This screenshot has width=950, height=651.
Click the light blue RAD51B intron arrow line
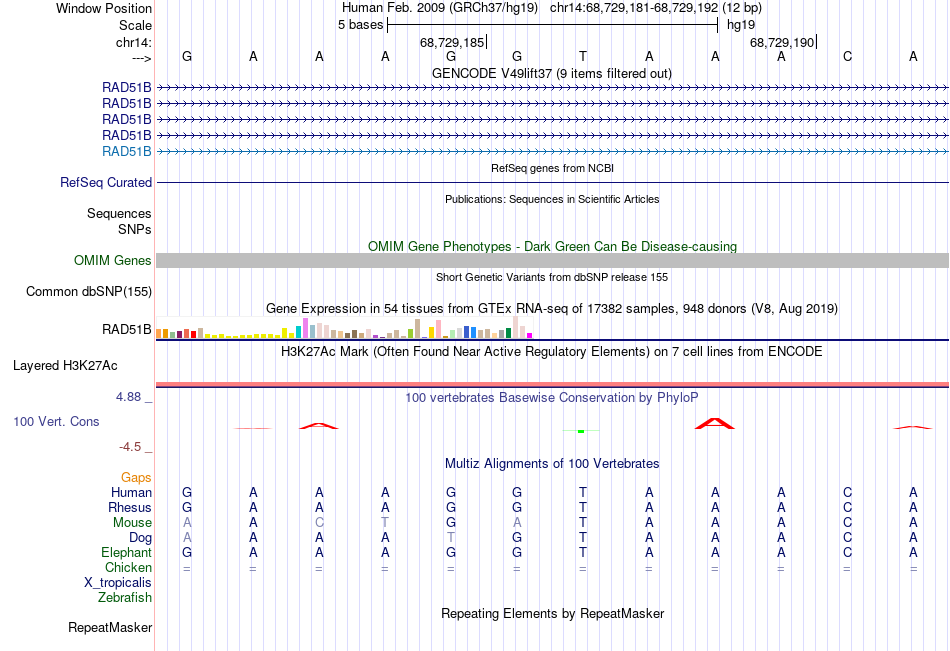click(x=552, y=152)
